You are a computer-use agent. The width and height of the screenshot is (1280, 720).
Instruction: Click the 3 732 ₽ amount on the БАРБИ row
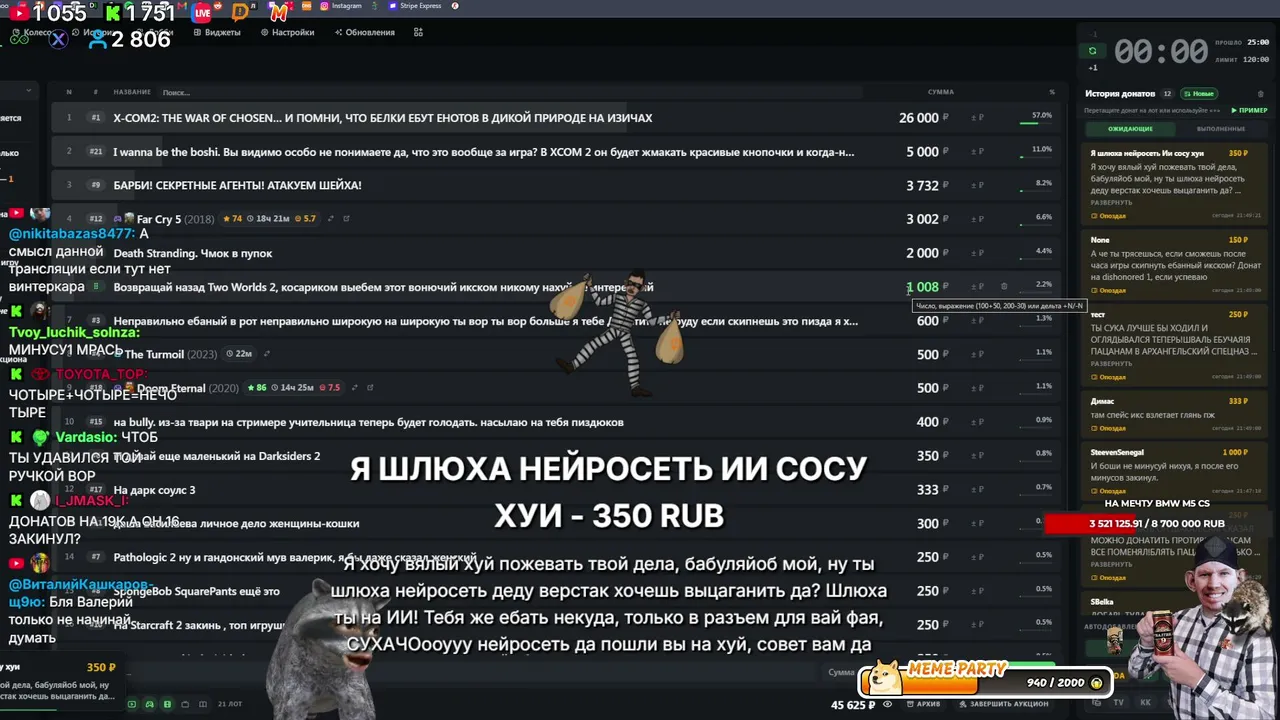[x=927, y=185]
